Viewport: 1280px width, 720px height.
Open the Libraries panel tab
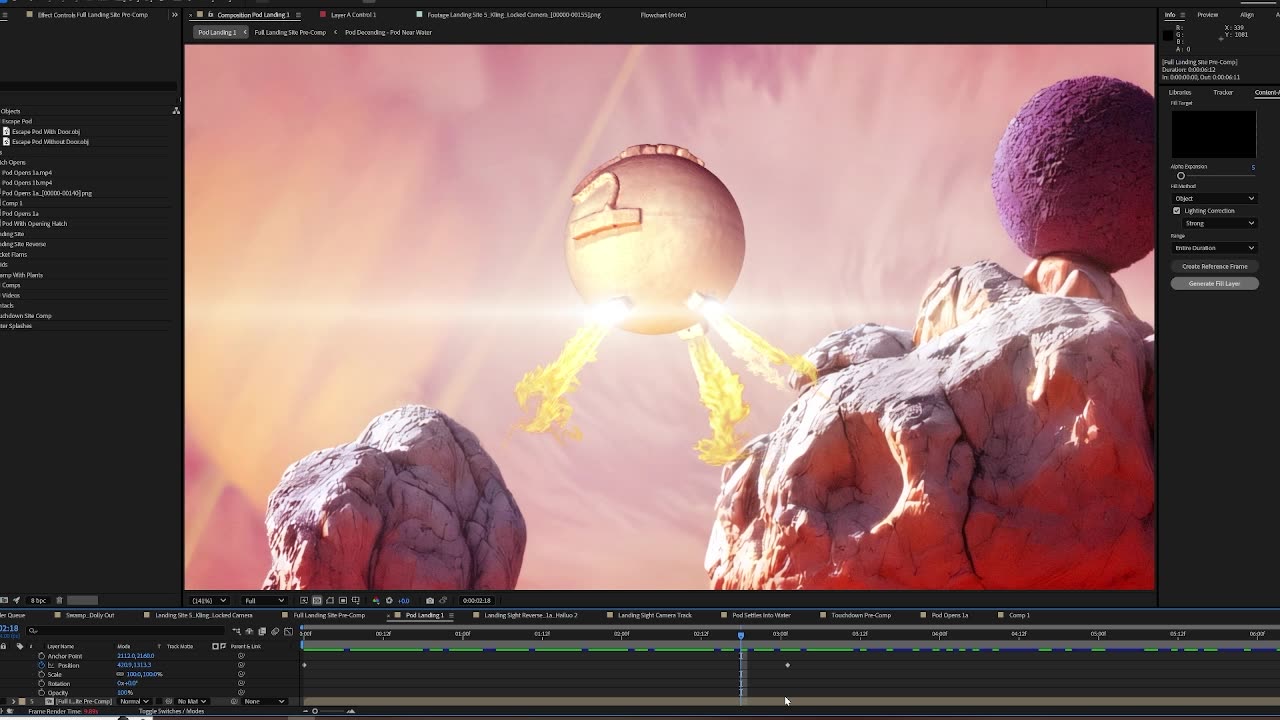[x=1180, y=92]
